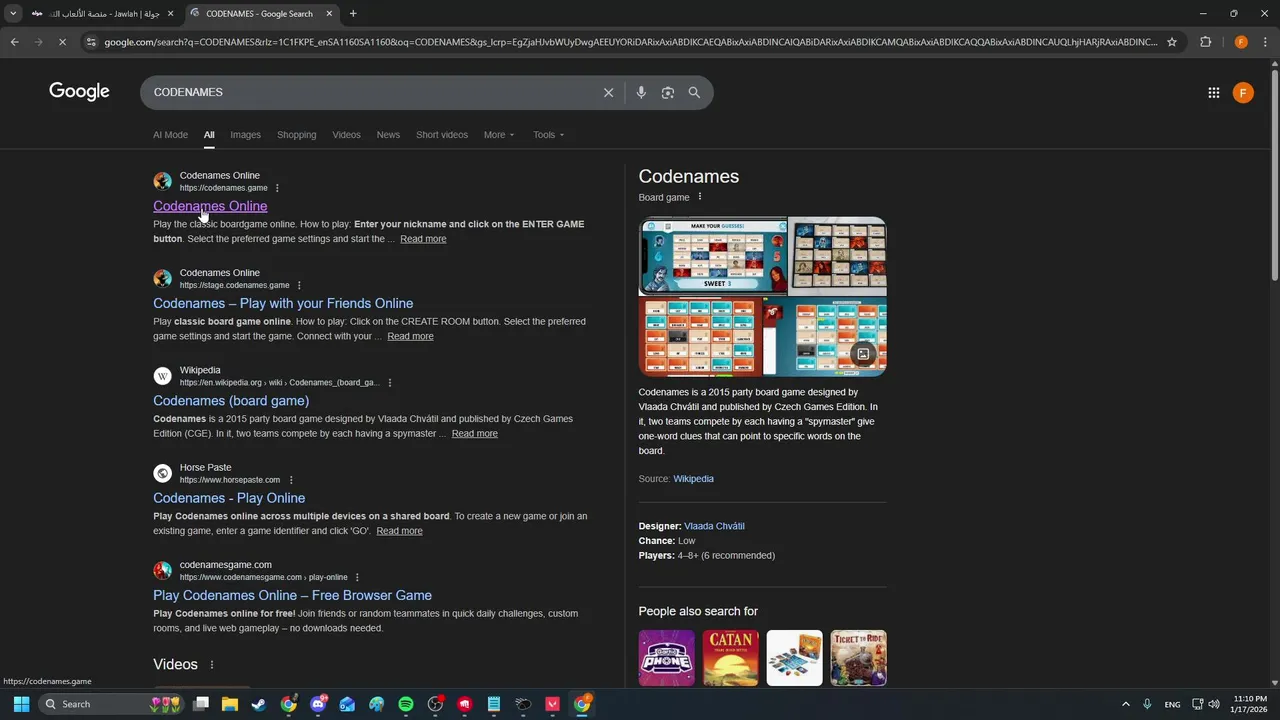
Task: Open the Gartic Phone thumbnail
Action: pyautogui.click(x=666, y=658)
